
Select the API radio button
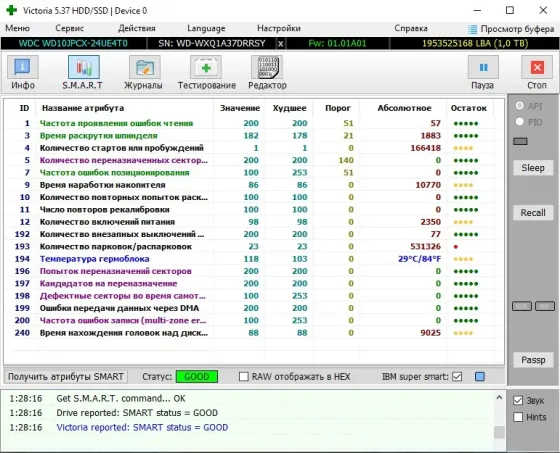[x=520, y=106]
